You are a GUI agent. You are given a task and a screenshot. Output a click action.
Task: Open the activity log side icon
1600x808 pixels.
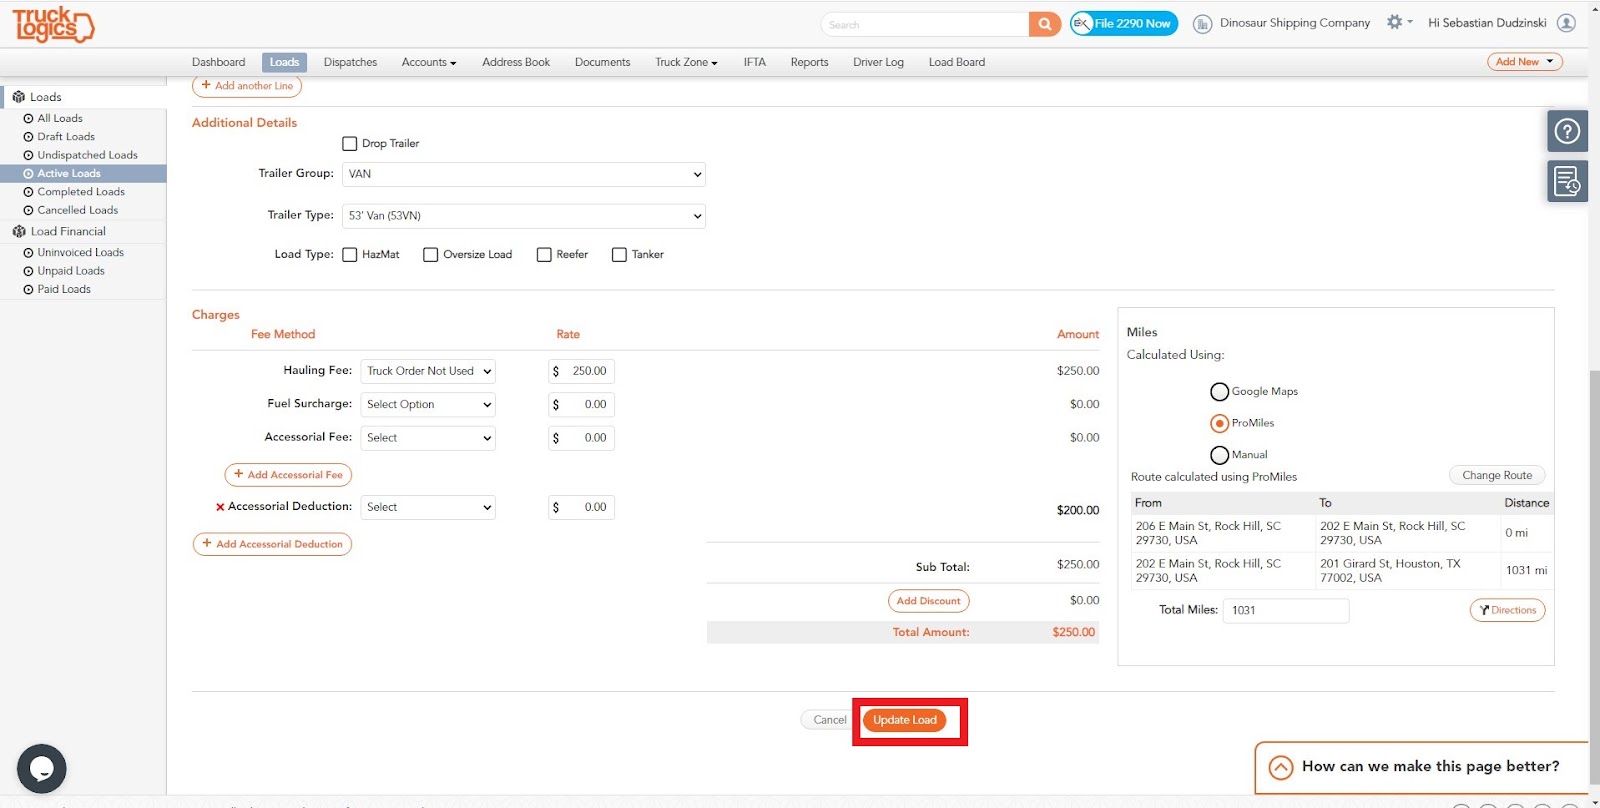pos(1567,181)
